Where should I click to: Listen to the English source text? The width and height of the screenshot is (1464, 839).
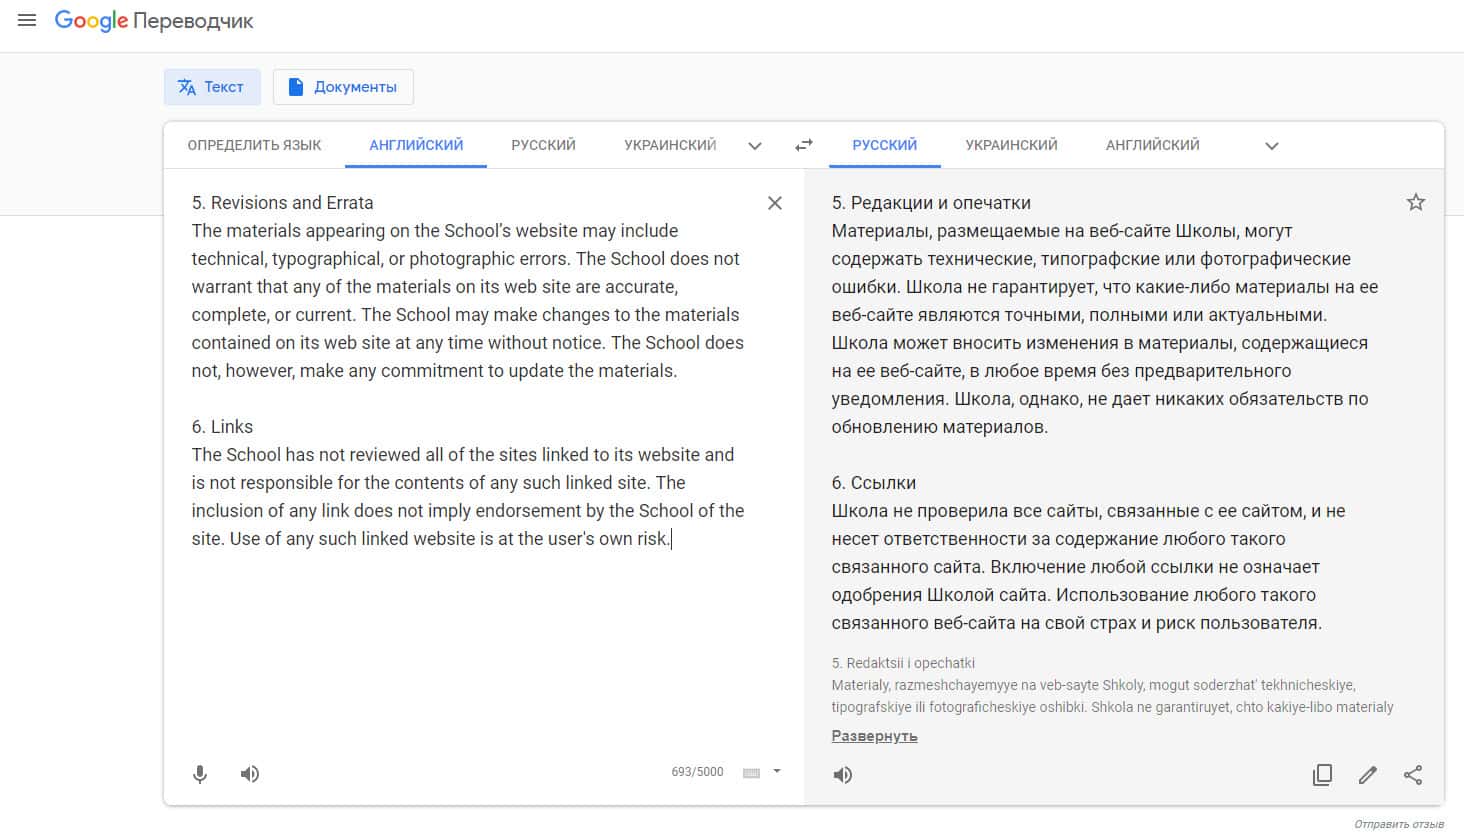tap(250, 774)
